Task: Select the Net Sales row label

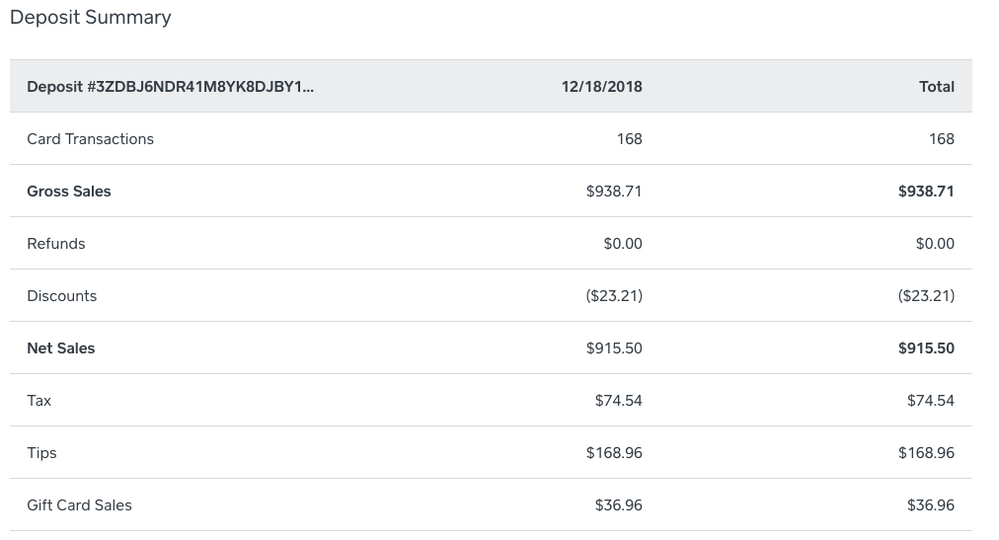Action: pos(61,349)
